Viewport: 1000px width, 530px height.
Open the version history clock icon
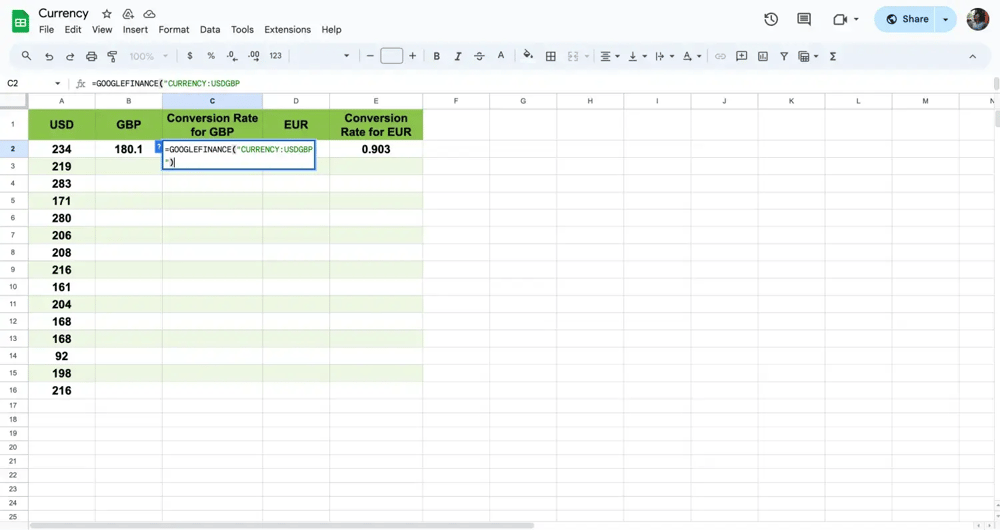[x=771, y=19]
